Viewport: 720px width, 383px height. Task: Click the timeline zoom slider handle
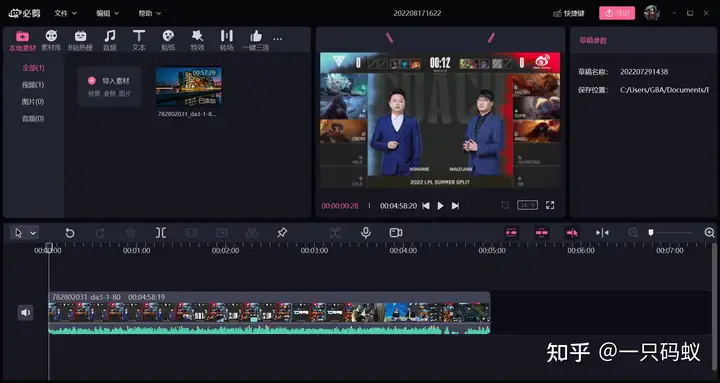click(x=651, y=233)
